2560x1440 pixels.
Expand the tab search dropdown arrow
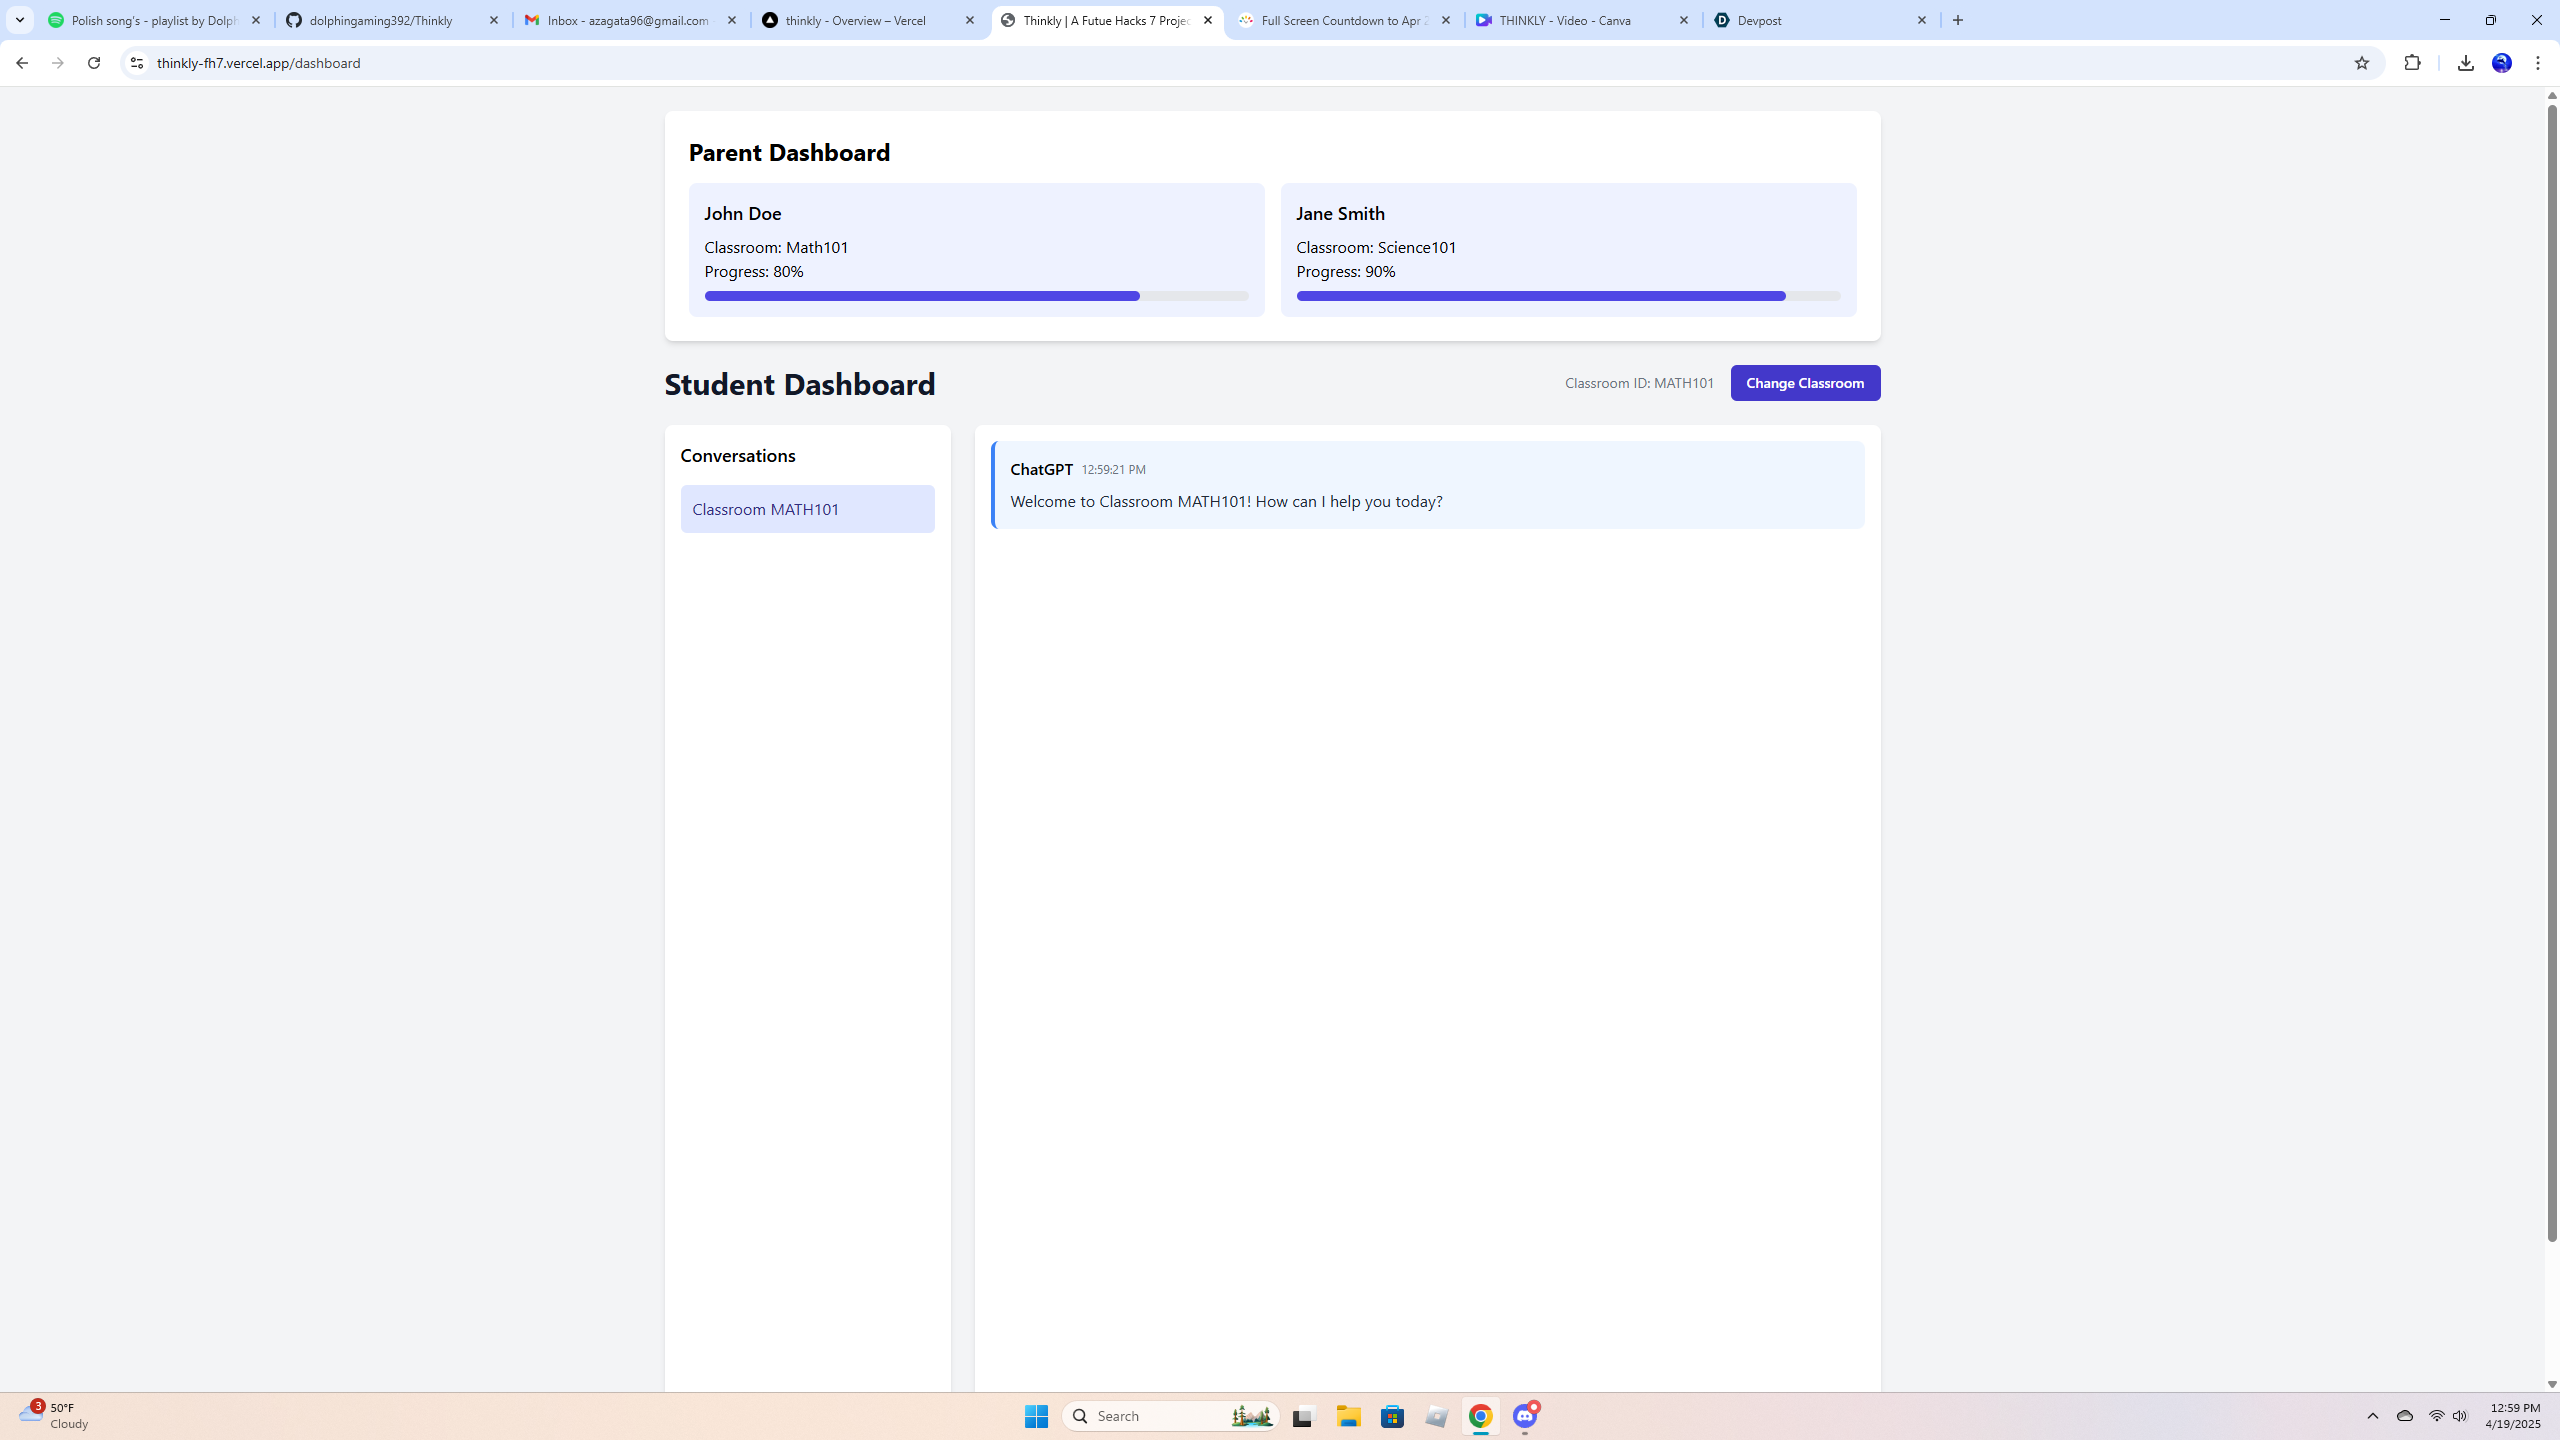20,20
